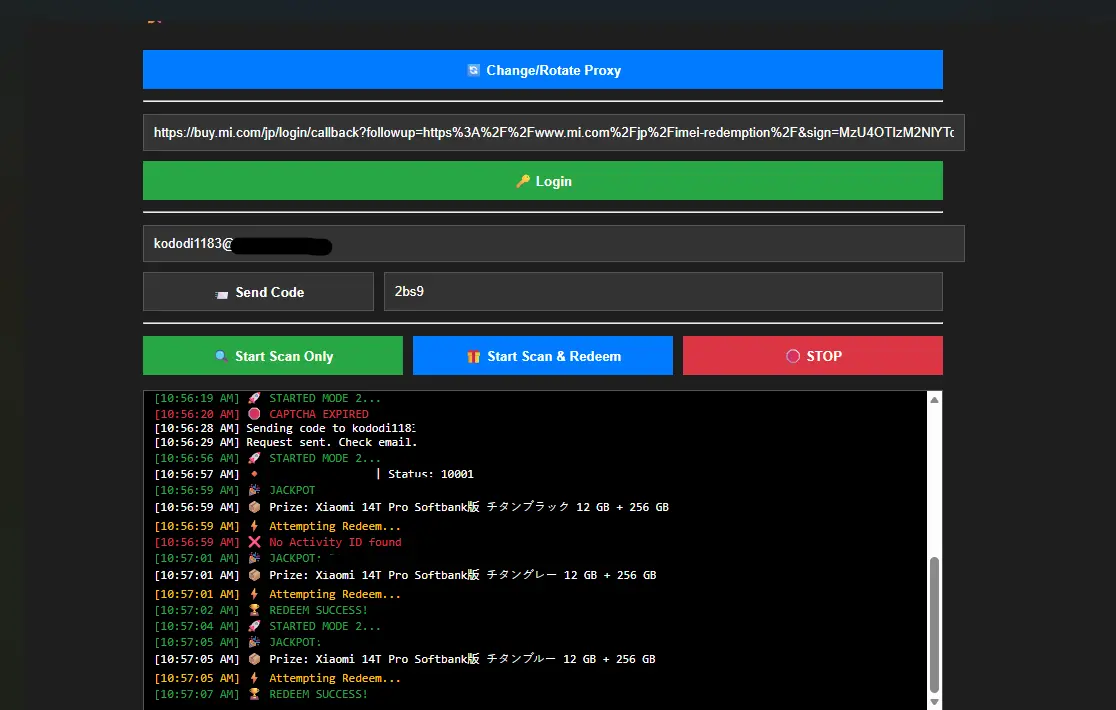The width and height of the screenshot is (1116, 710).
Task: Click the log scrollbar up arrow
Action: click(935, 400)
